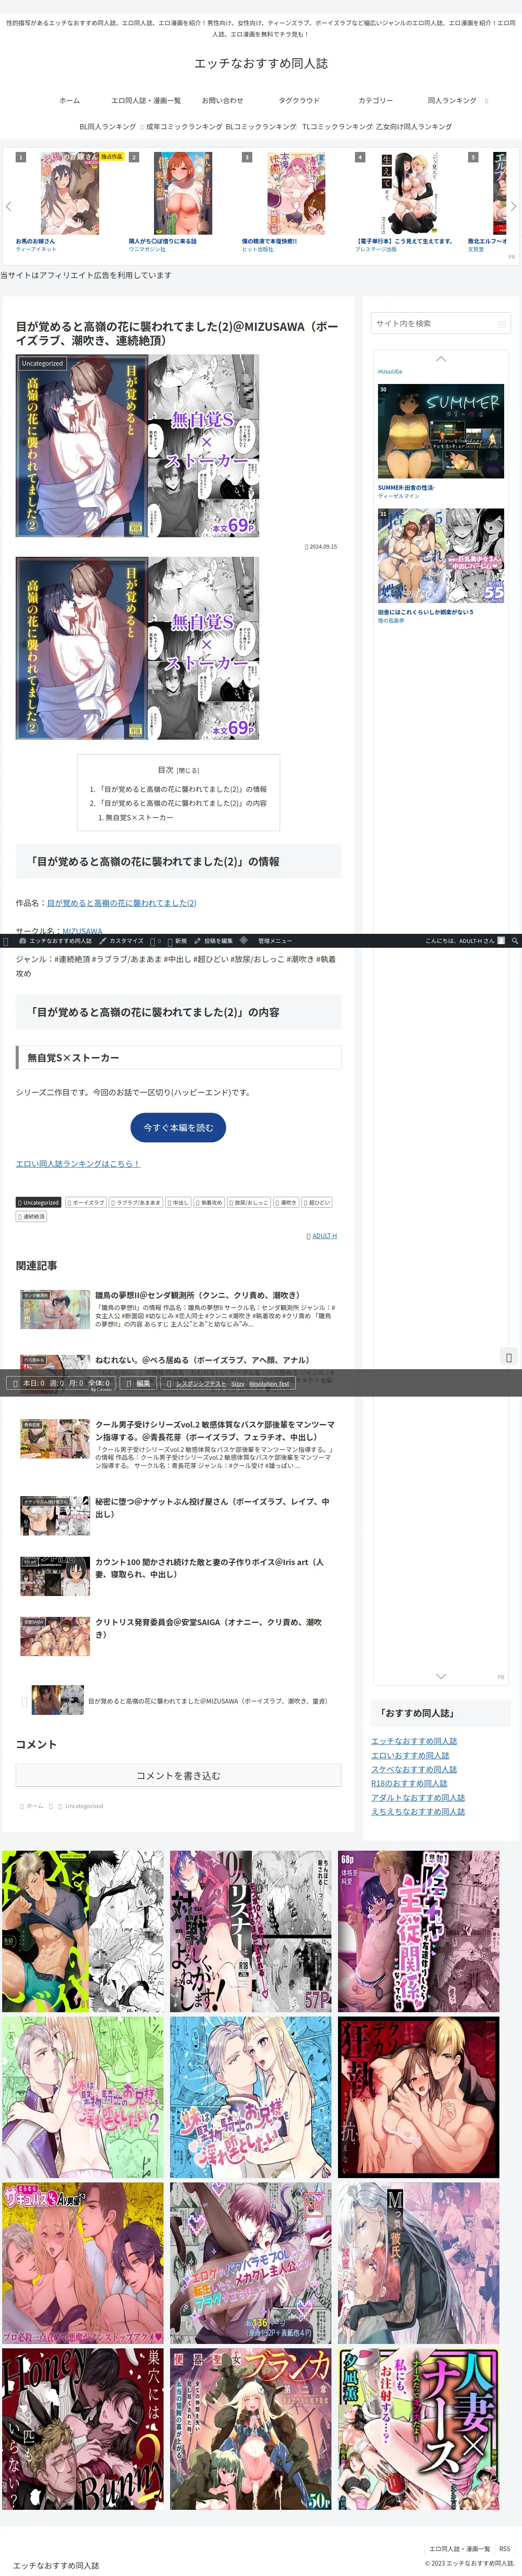Open the ADULT-H author link
The height and width of the screenshot is (2576, 522).
pyautogui.click(x=324, y=1236)
